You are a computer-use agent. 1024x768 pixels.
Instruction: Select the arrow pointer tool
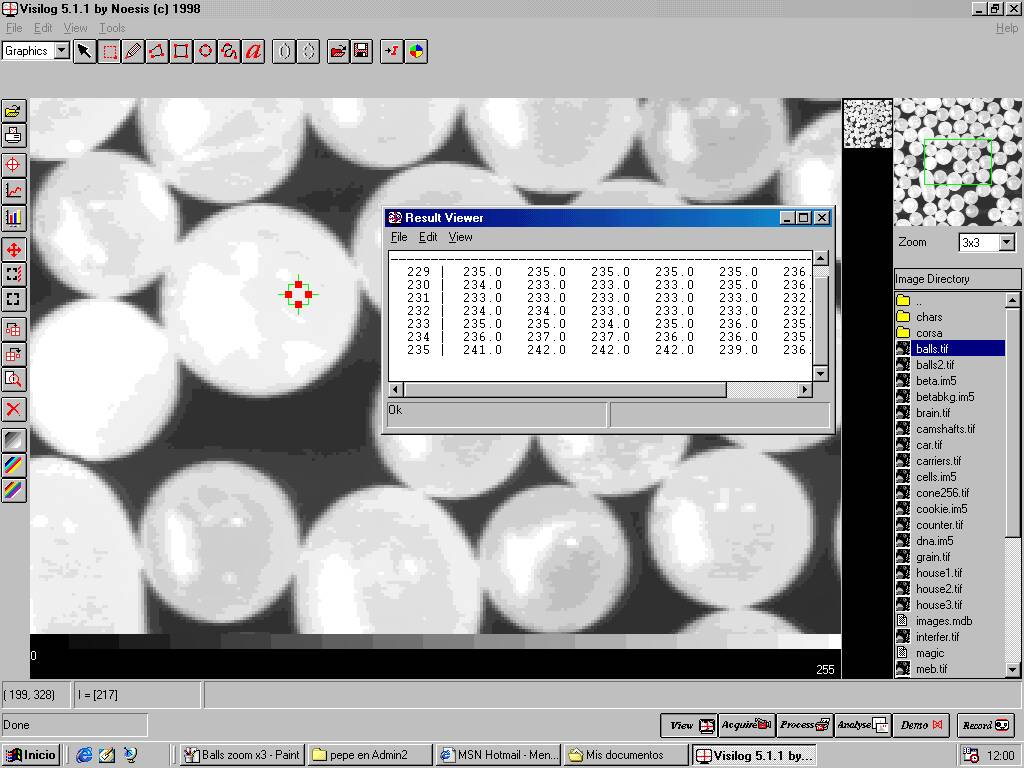click(x=85, y=51)
